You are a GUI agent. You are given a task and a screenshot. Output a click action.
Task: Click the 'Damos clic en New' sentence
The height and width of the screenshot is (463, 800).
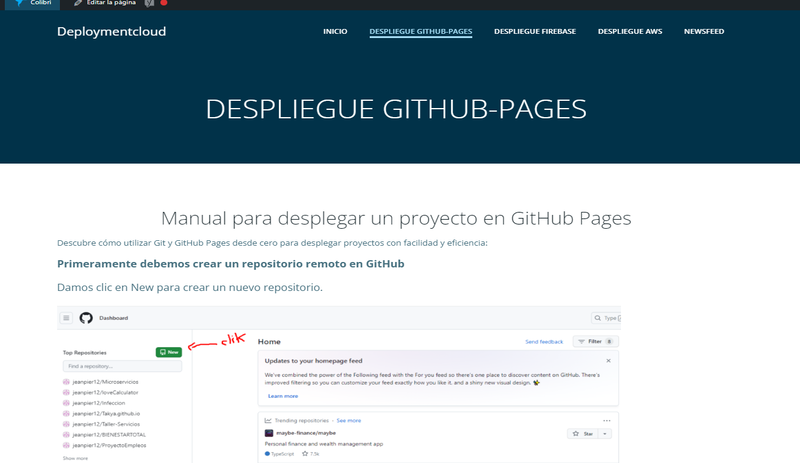pyautogui.click(x=190, y=287)
